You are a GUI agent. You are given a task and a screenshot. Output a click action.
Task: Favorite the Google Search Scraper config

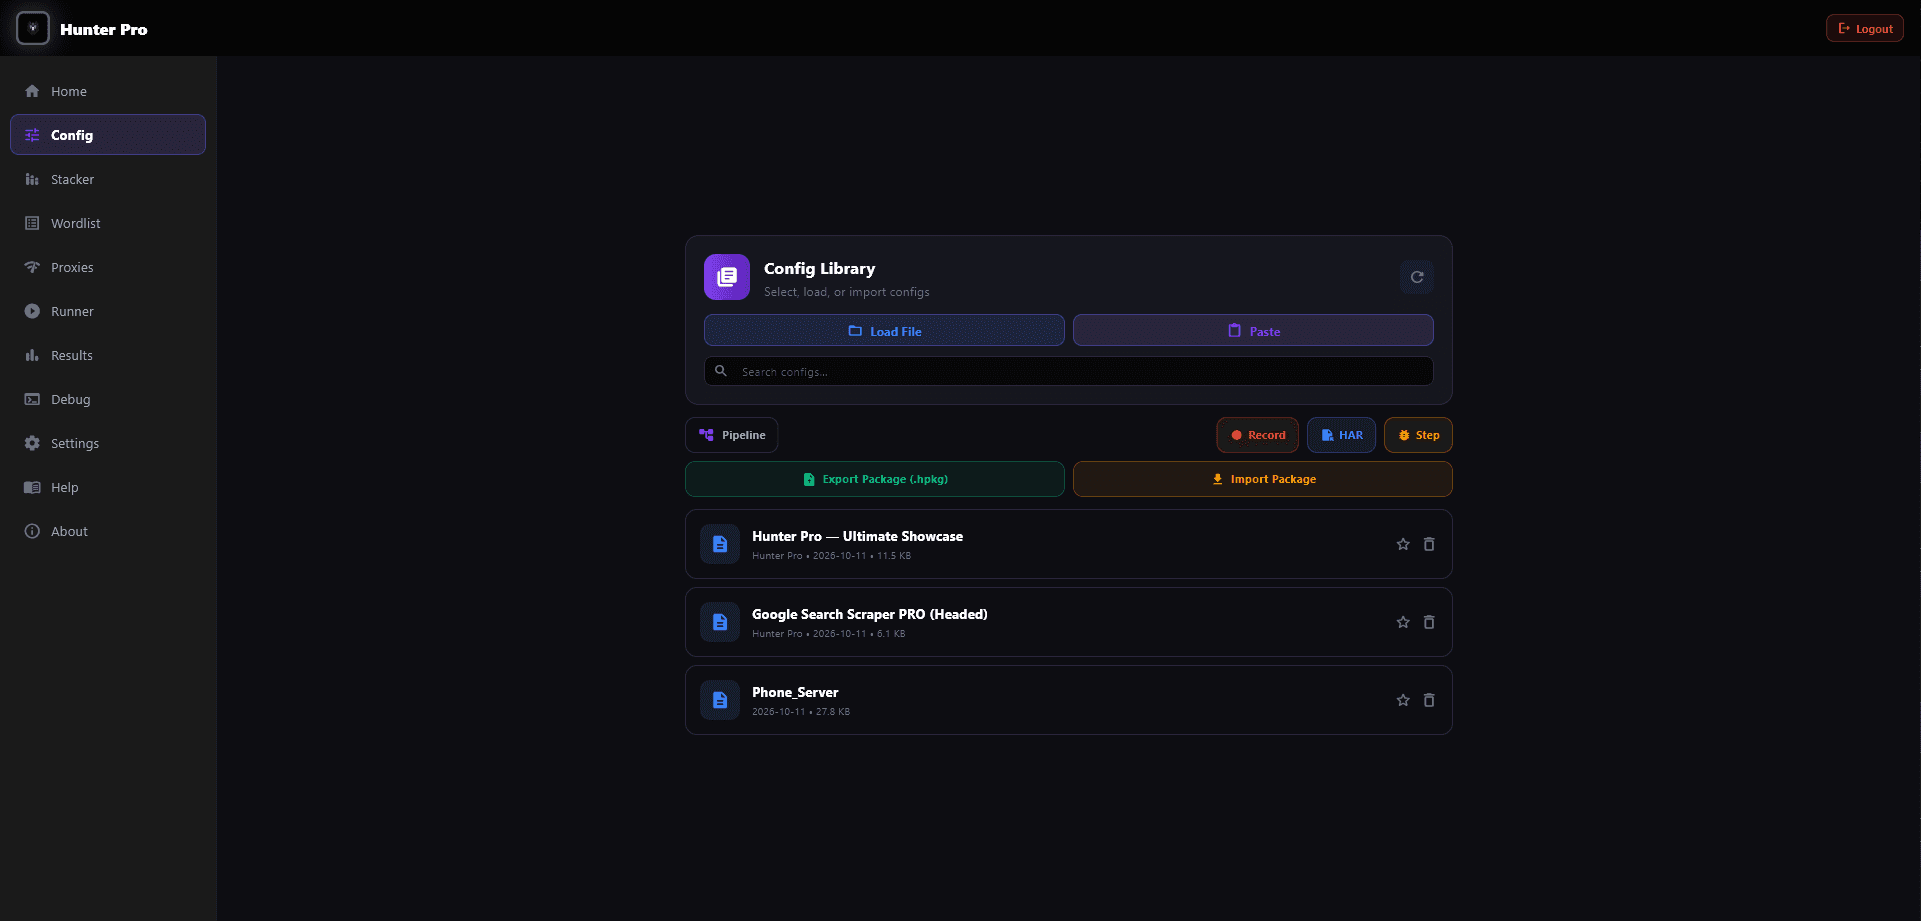pyautogui.click(x=1403, y=622)
